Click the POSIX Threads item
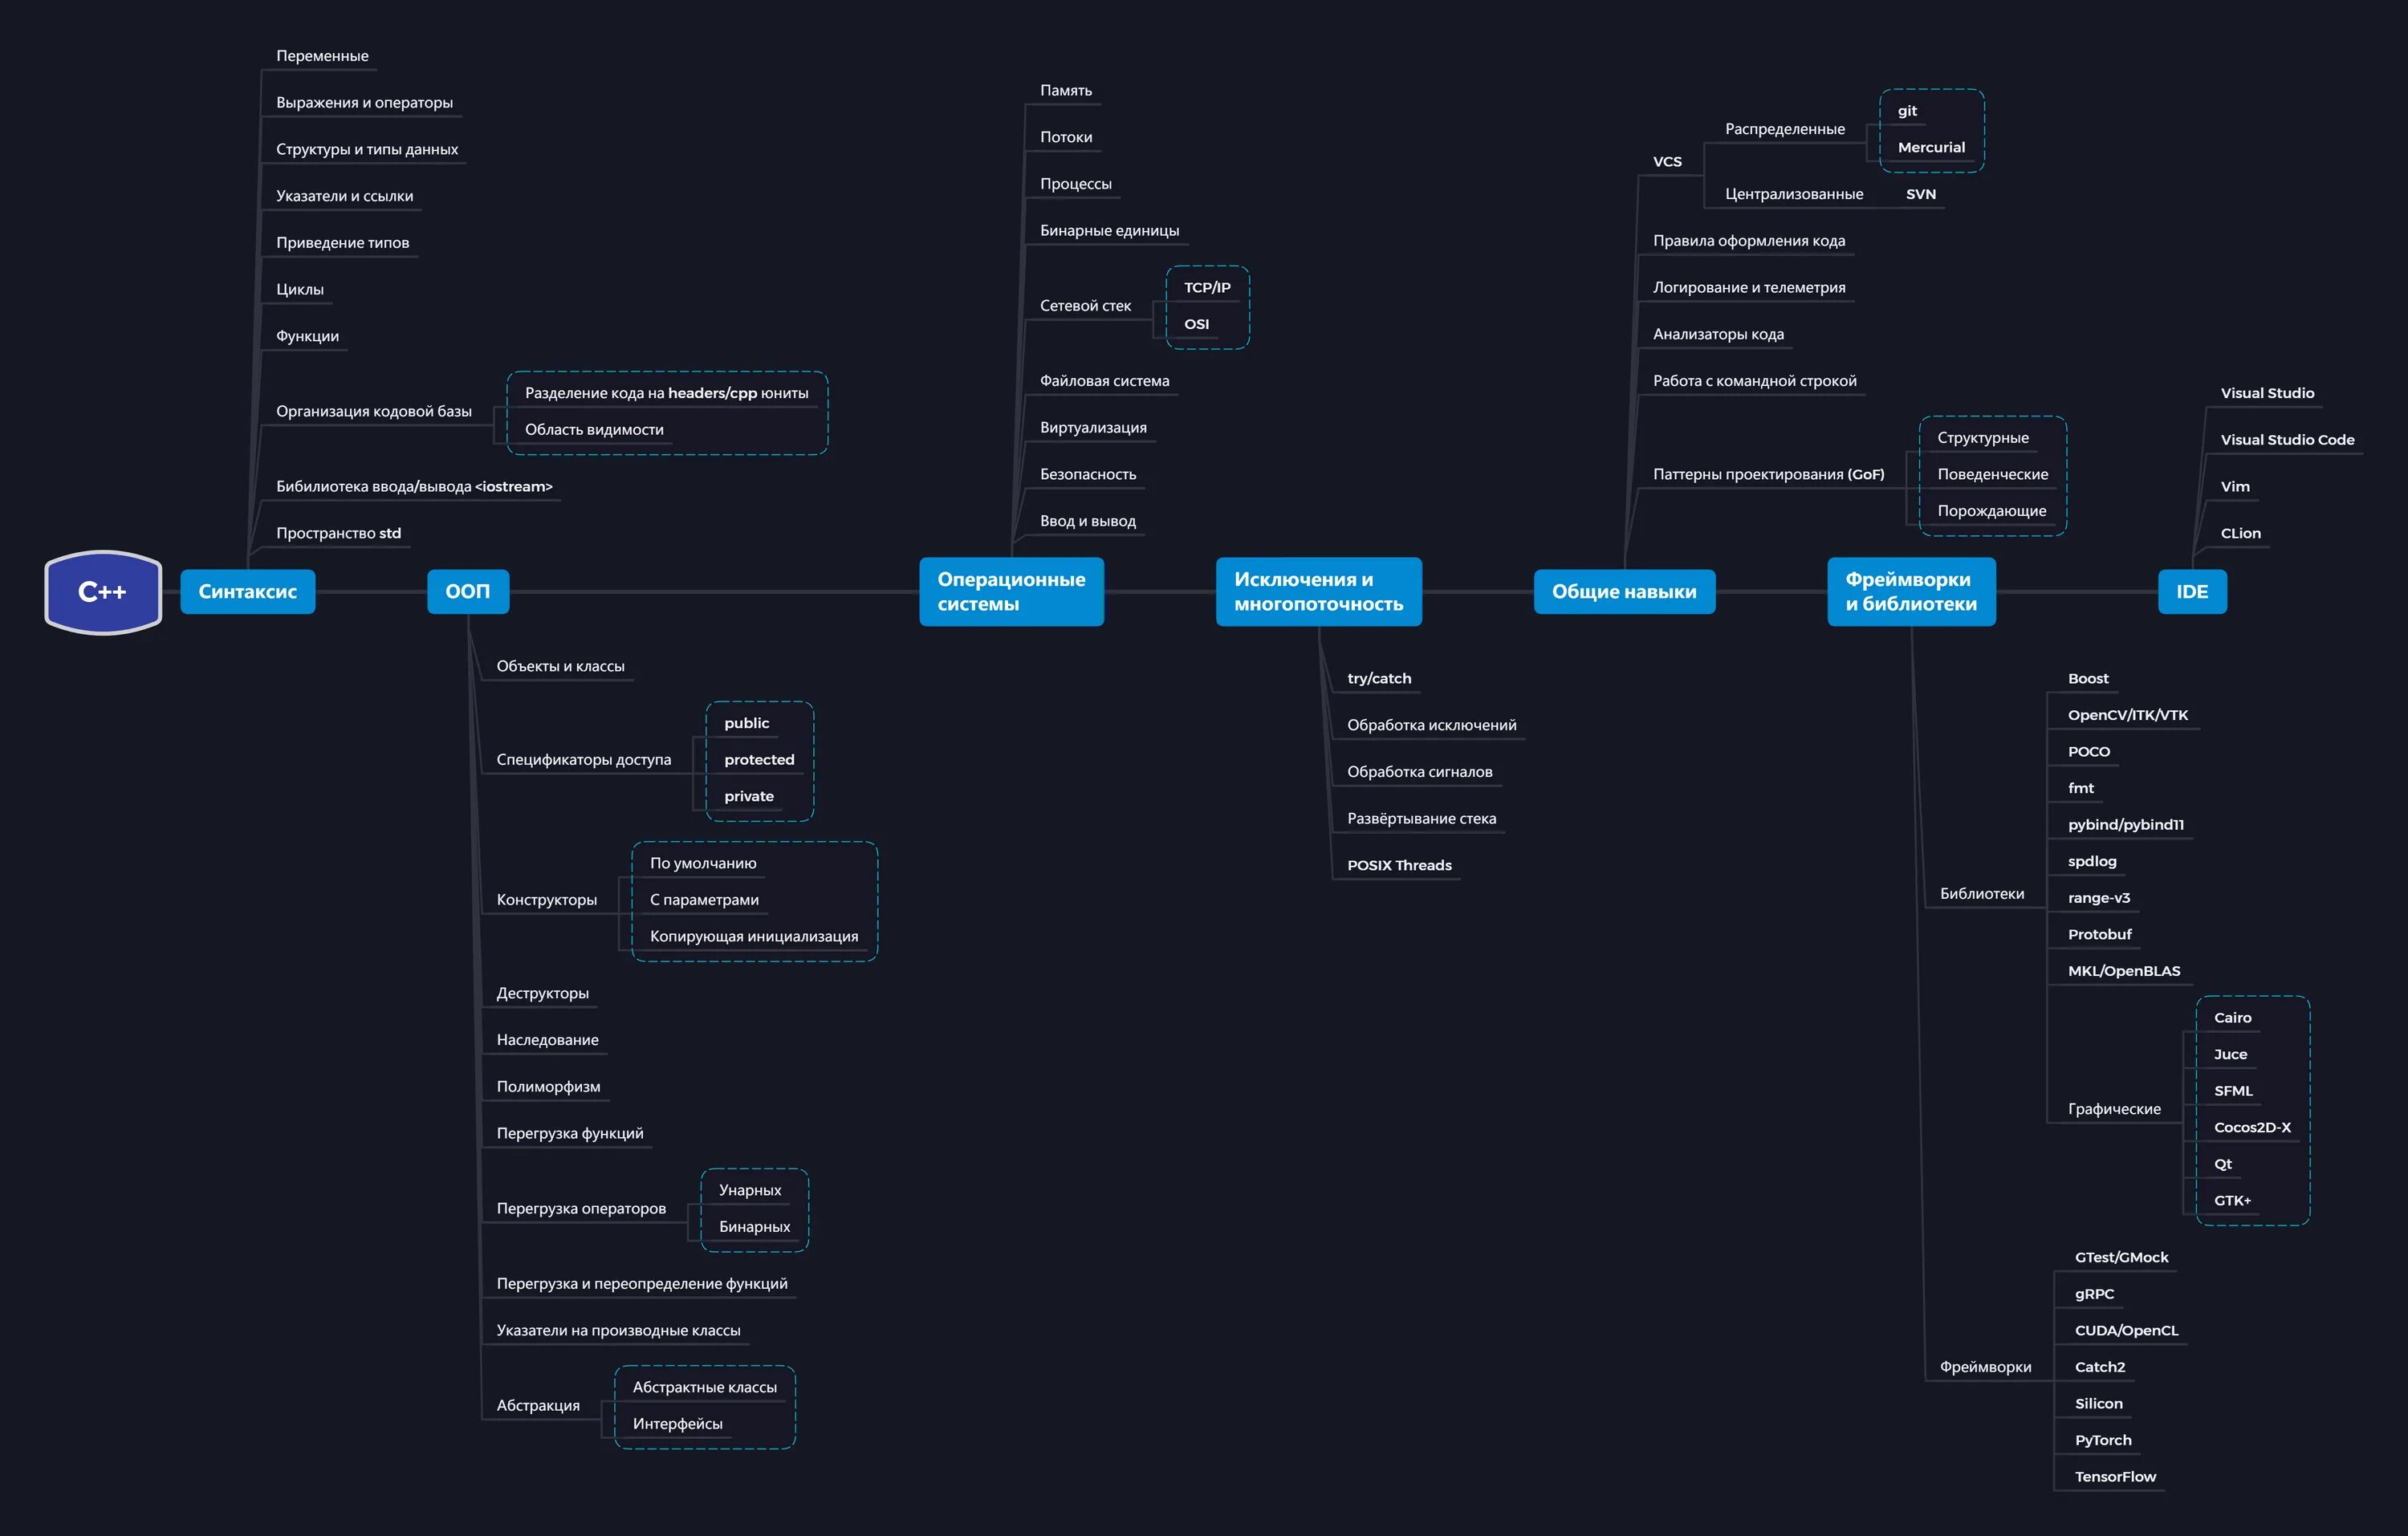This screenshot has height=1536, width=2408. pos(1399,866)
